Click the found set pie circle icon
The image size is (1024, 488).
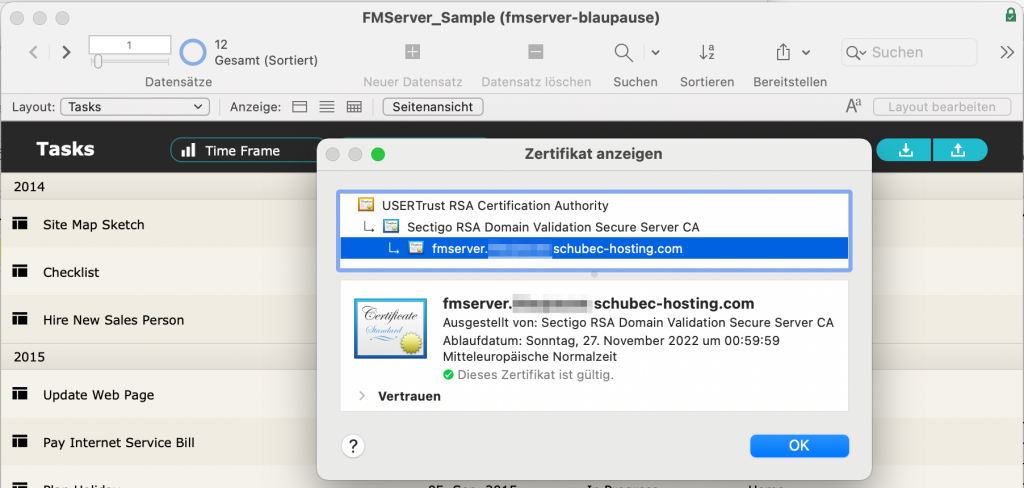tap(193, 52)
